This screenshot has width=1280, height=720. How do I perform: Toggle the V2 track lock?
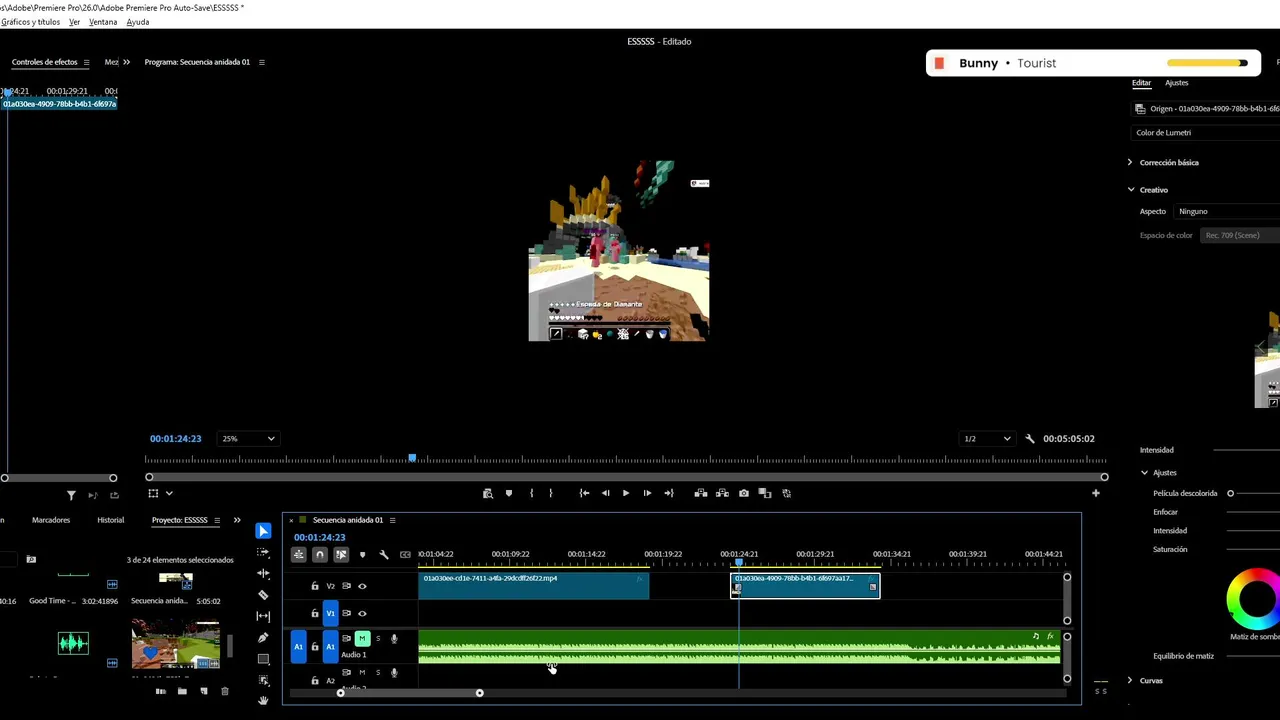tap(315, 586)
